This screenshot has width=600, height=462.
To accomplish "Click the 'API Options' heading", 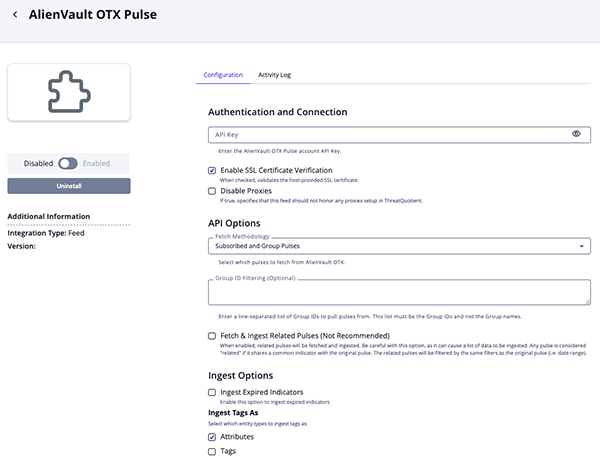I will (234, 223).
